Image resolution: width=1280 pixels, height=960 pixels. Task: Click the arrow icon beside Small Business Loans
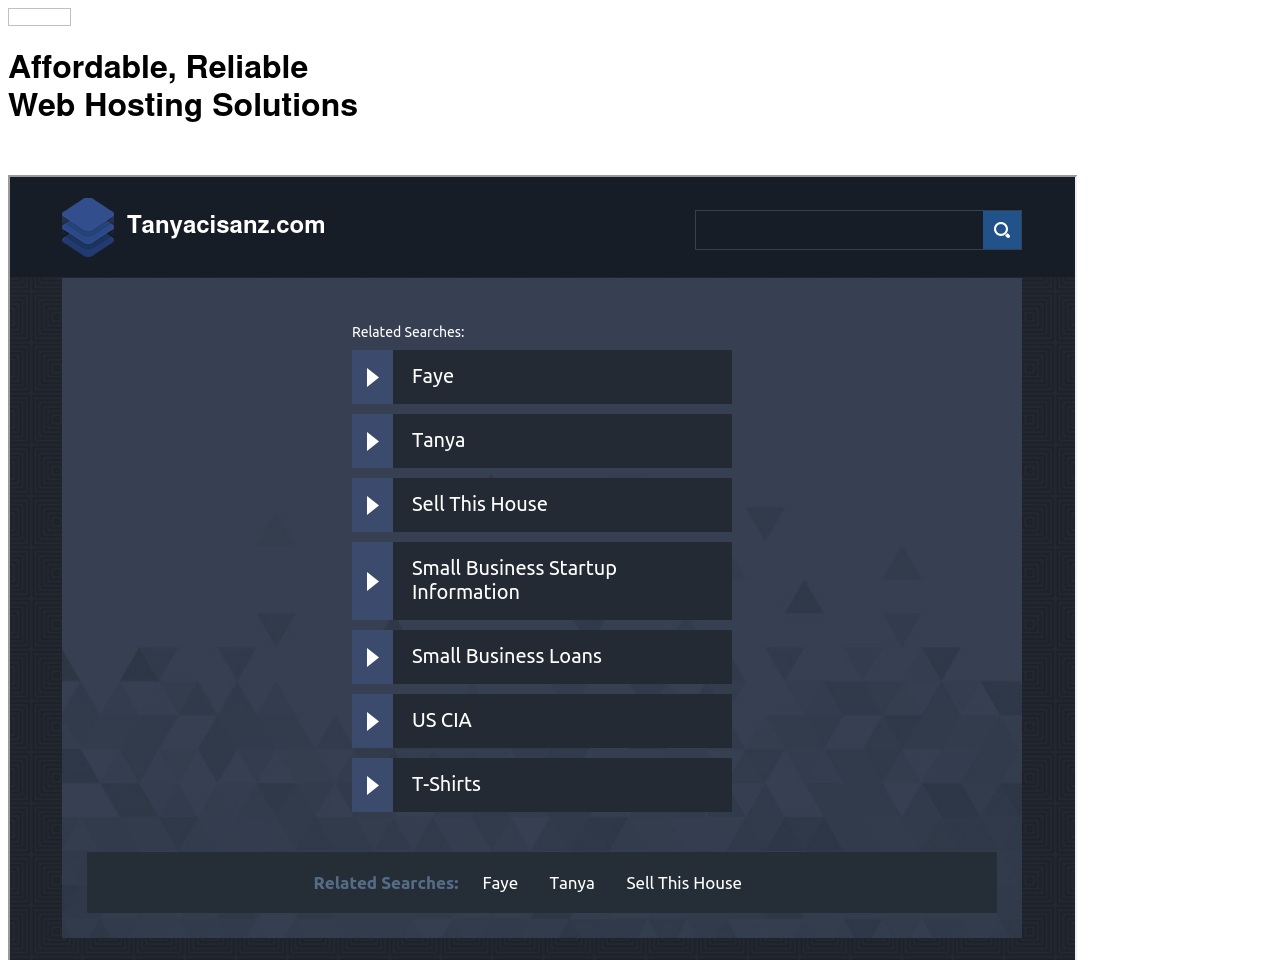point(372,657)
